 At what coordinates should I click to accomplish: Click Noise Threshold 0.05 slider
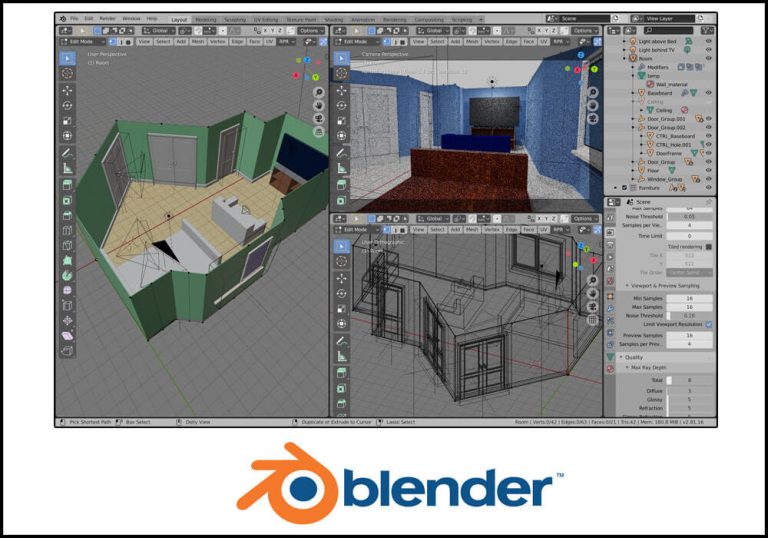pyautogui.click(x=690, y=217)
